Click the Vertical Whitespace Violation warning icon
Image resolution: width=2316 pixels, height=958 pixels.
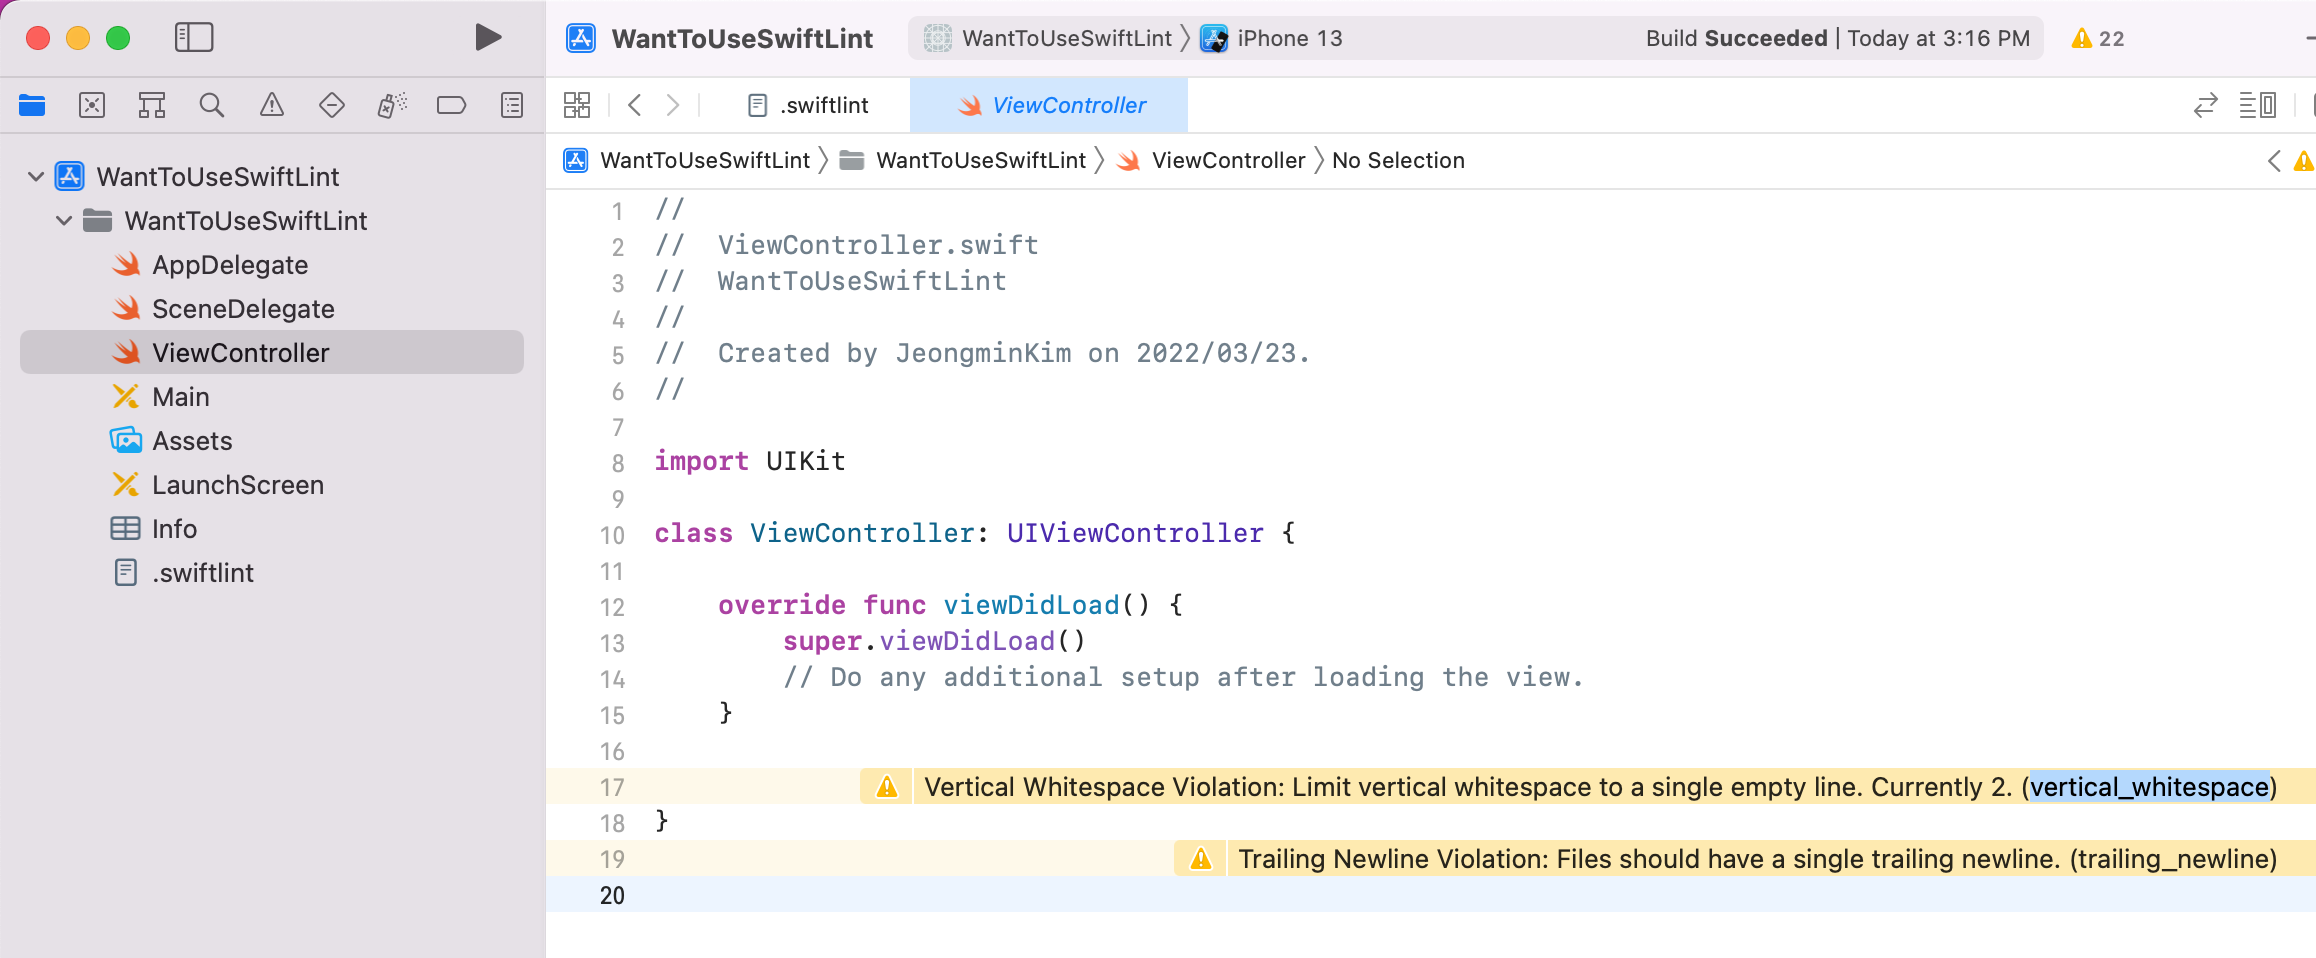coord(887,787)
